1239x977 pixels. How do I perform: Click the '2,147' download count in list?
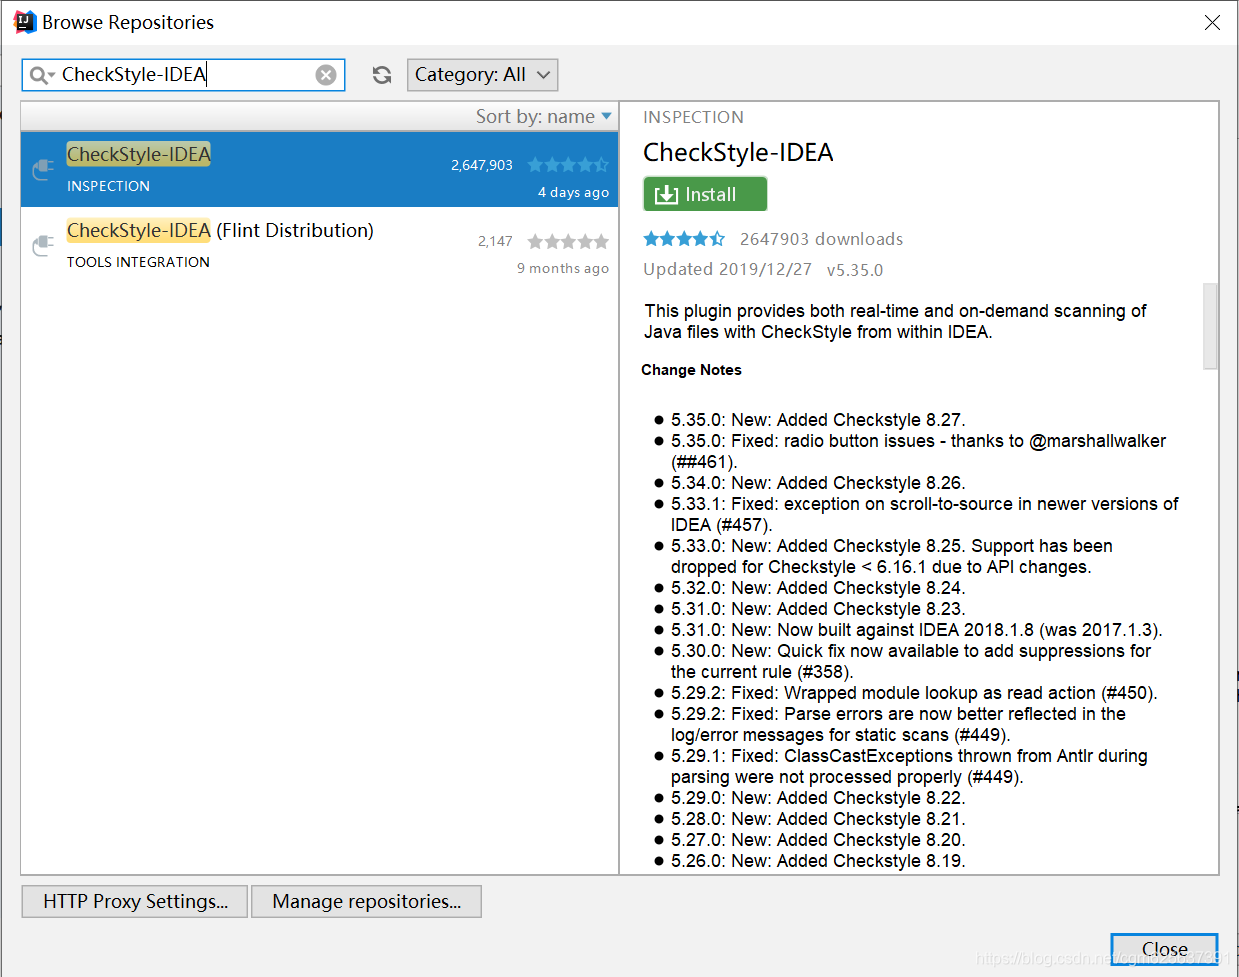click(x=495, y=241)
